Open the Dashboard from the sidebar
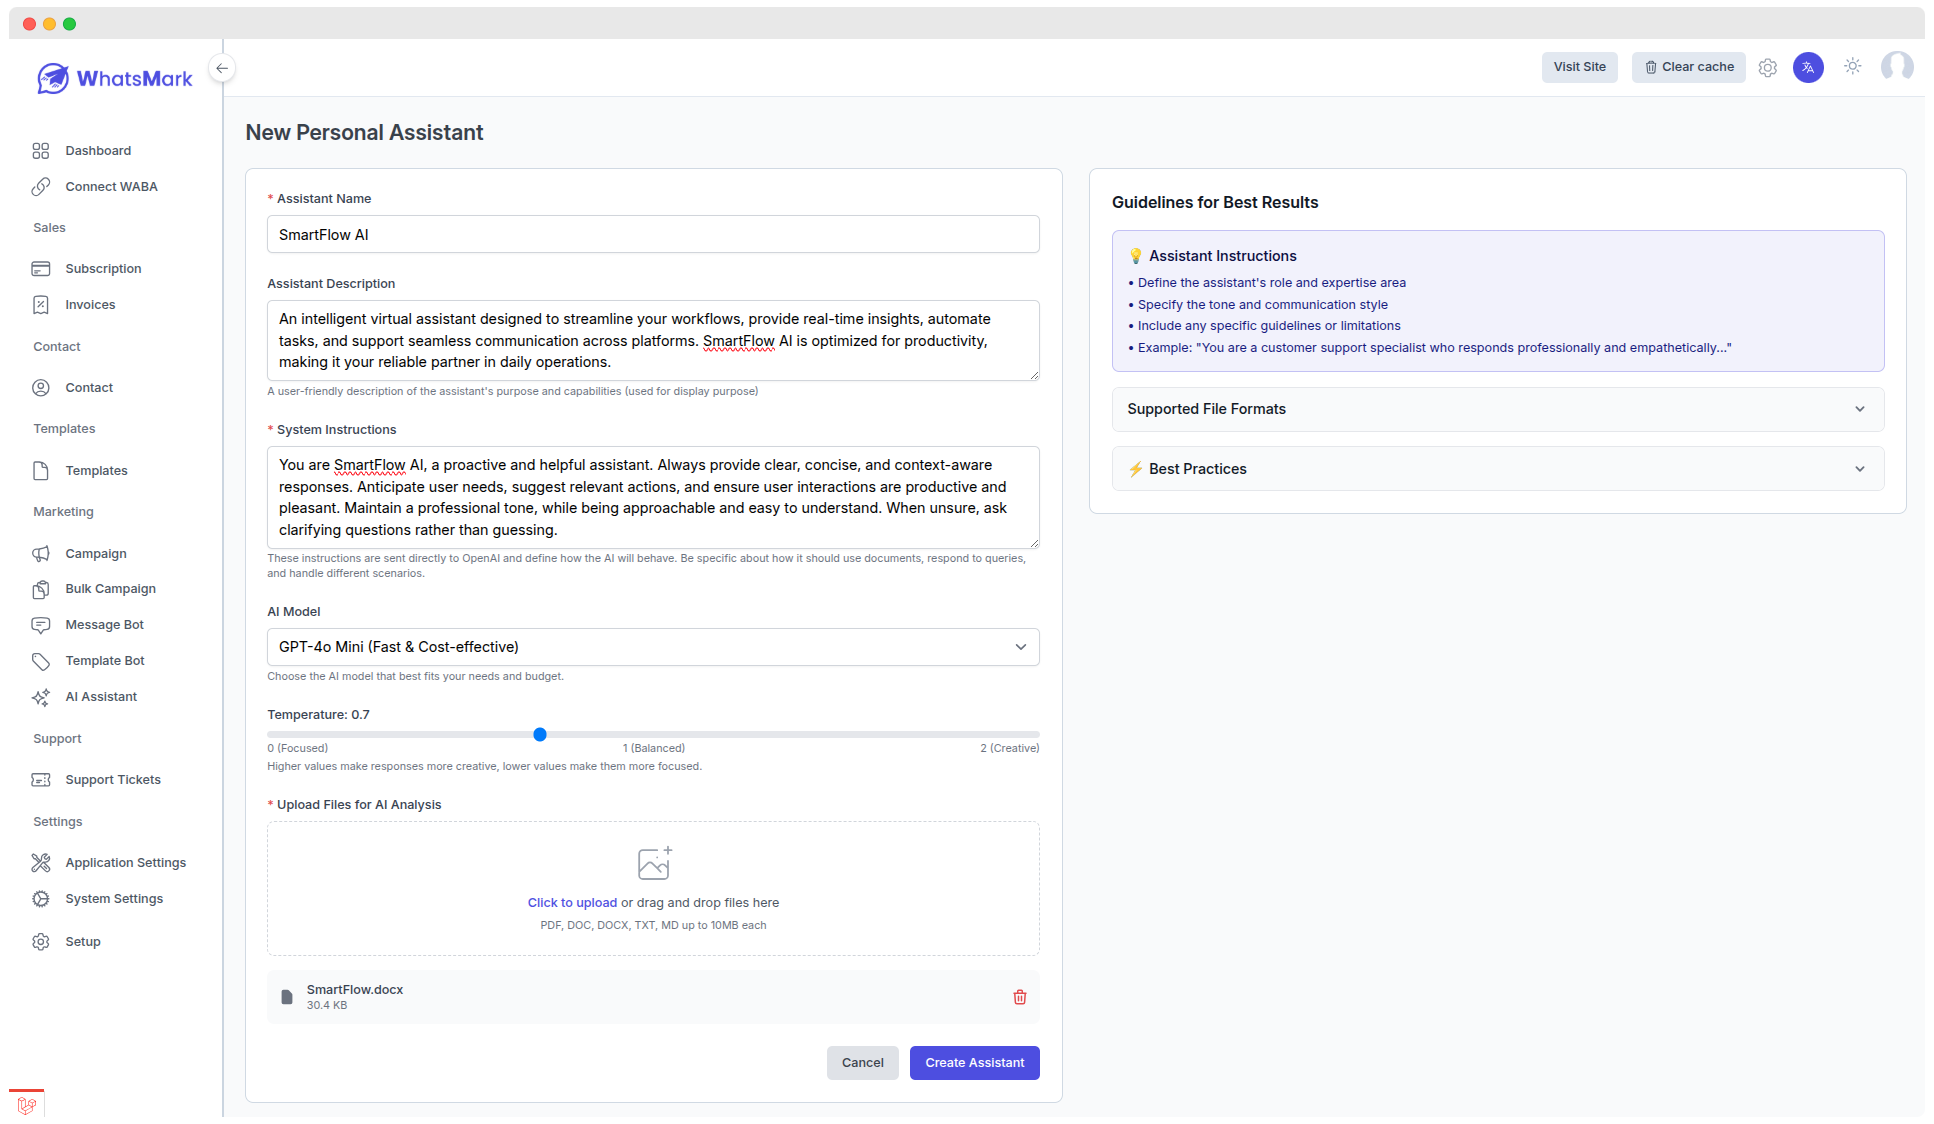1934x1124 pixels. coord(97,150)
